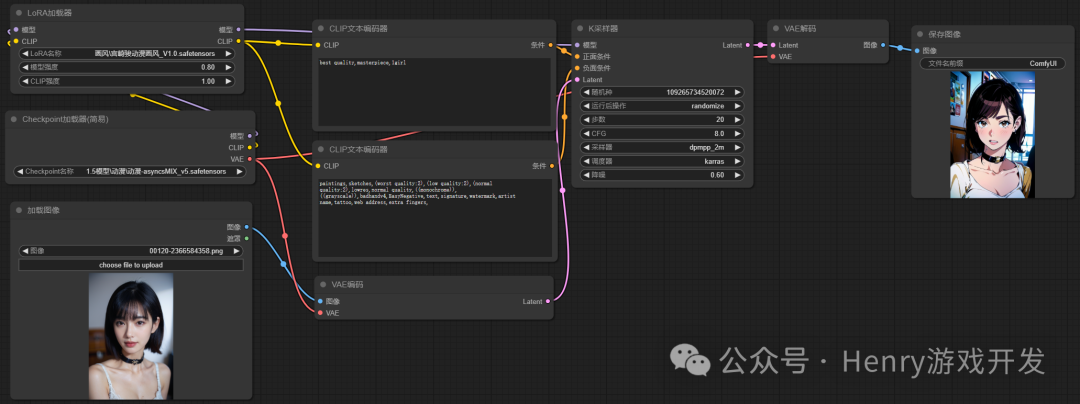
Task: Edit the 文件名前缀 field showing ComfyUI
Action: (992, 63)
